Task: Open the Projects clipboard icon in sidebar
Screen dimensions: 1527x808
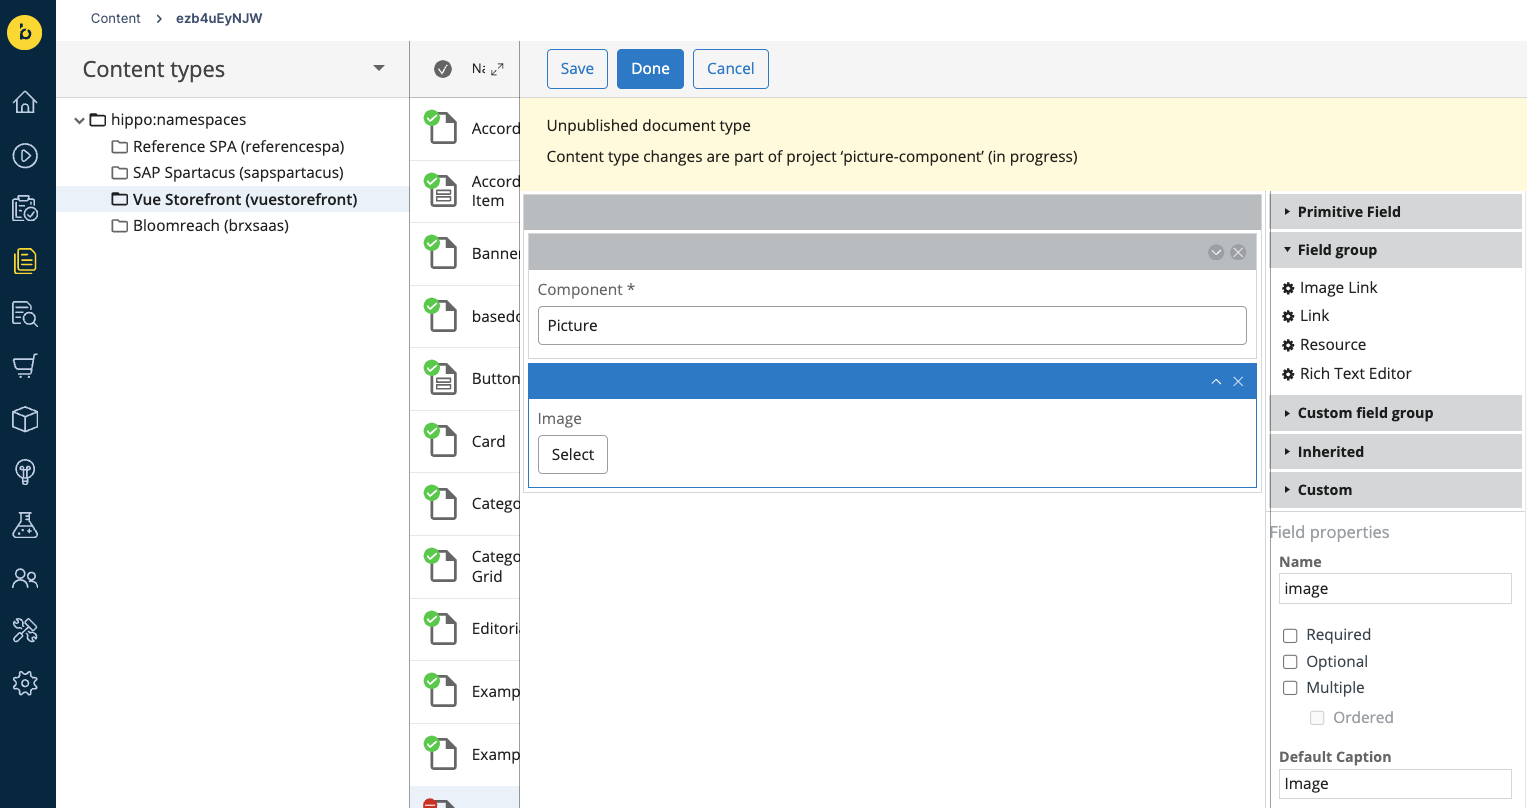Action: click(25, 208)
